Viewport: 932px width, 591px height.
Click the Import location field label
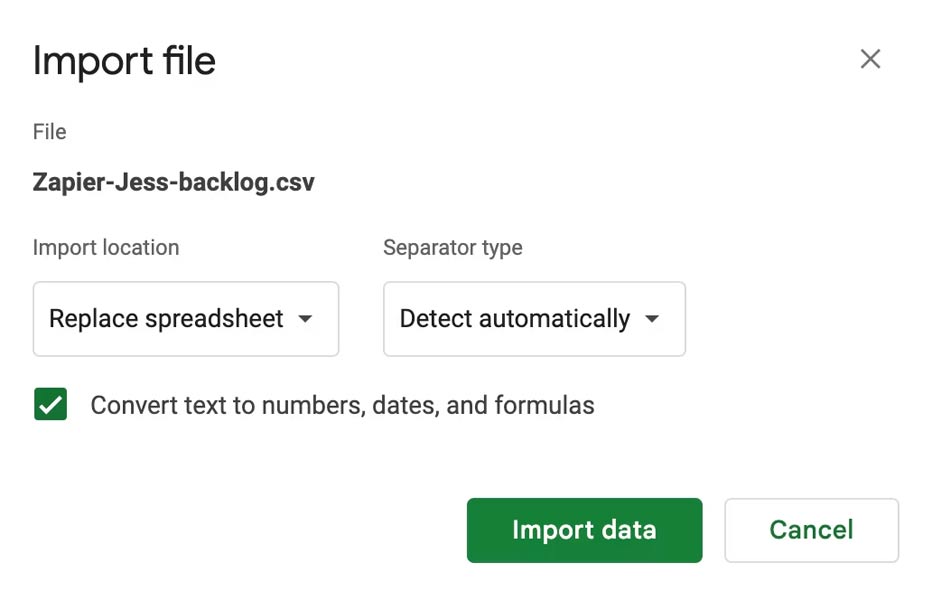coord(105,247)
